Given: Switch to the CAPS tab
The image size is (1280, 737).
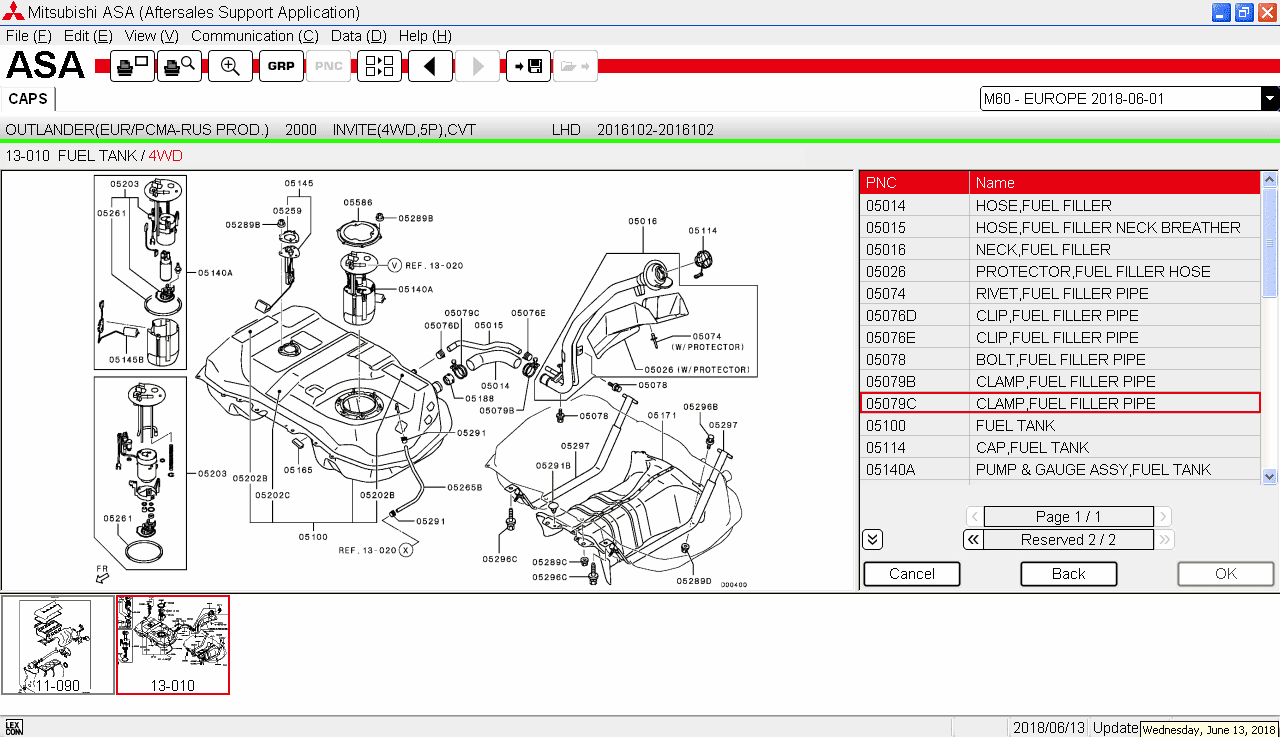Looking at the screenshot, I should [28, 99].
